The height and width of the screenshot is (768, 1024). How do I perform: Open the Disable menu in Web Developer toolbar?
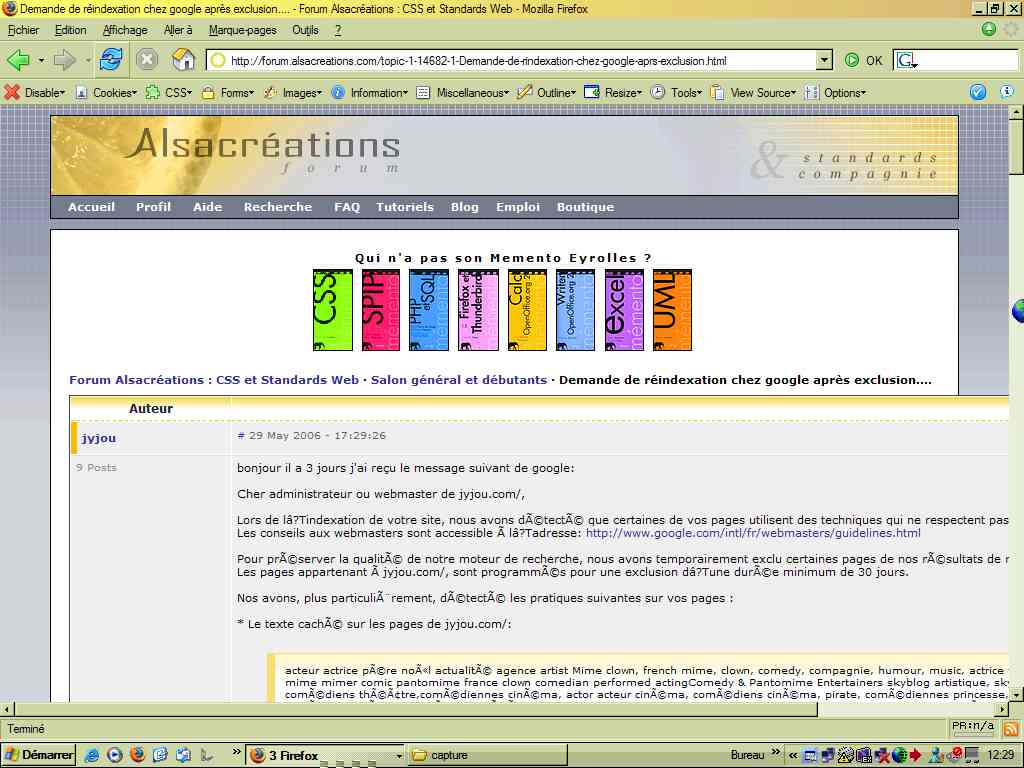tap(35, 93)
